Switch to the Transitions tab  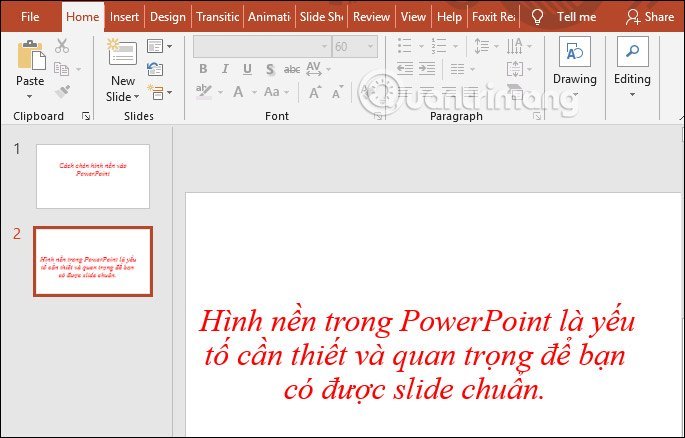pyautogui.click(x=217, y=17)
